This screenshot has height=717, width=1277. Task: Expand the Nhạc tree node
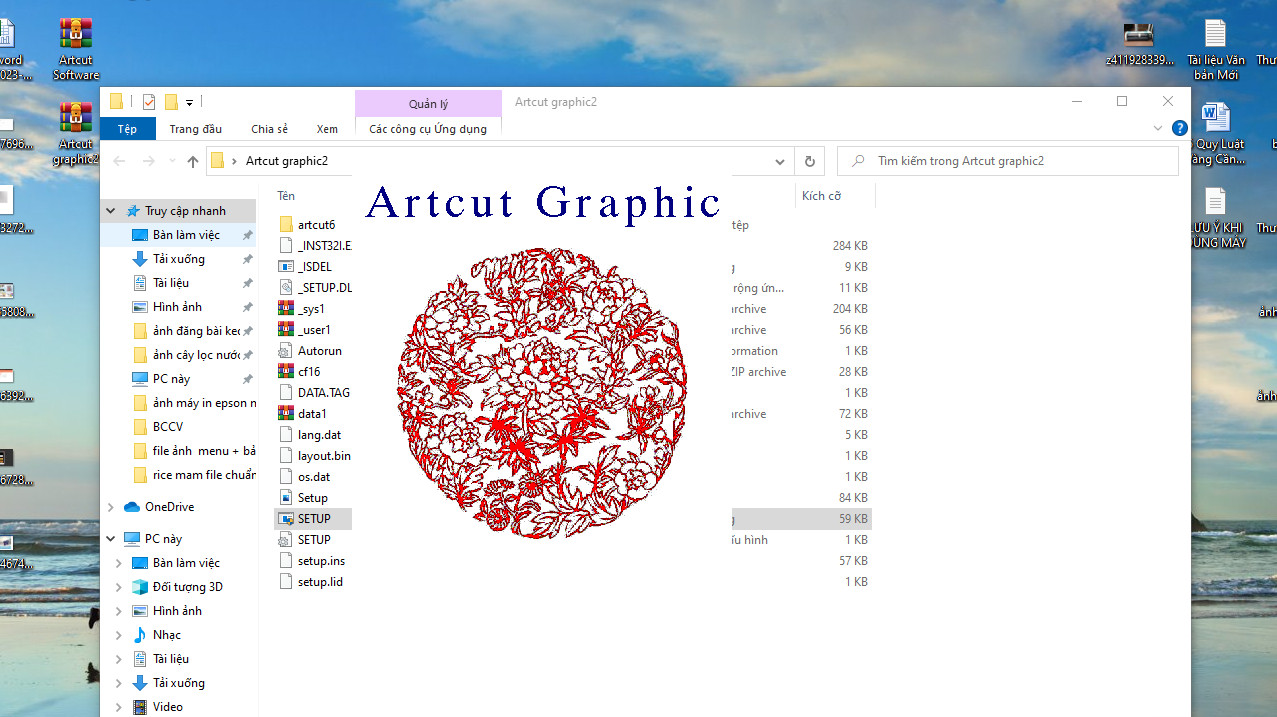click(x=120, y=635)
